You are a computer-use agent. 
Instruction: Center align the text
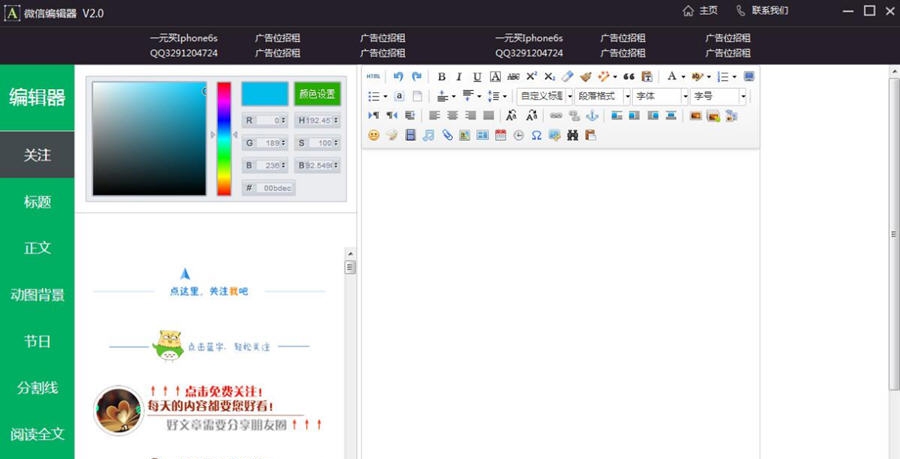click(452, 116)
